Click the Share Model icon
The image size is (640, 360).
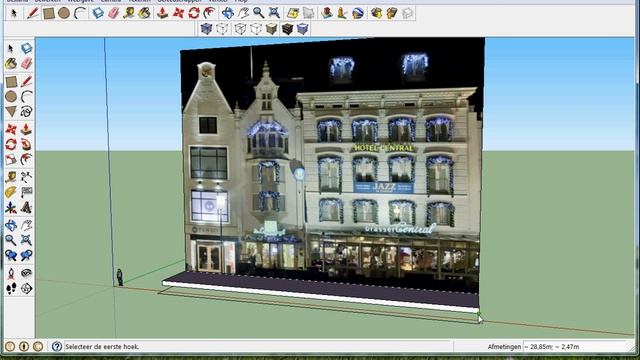392,13
